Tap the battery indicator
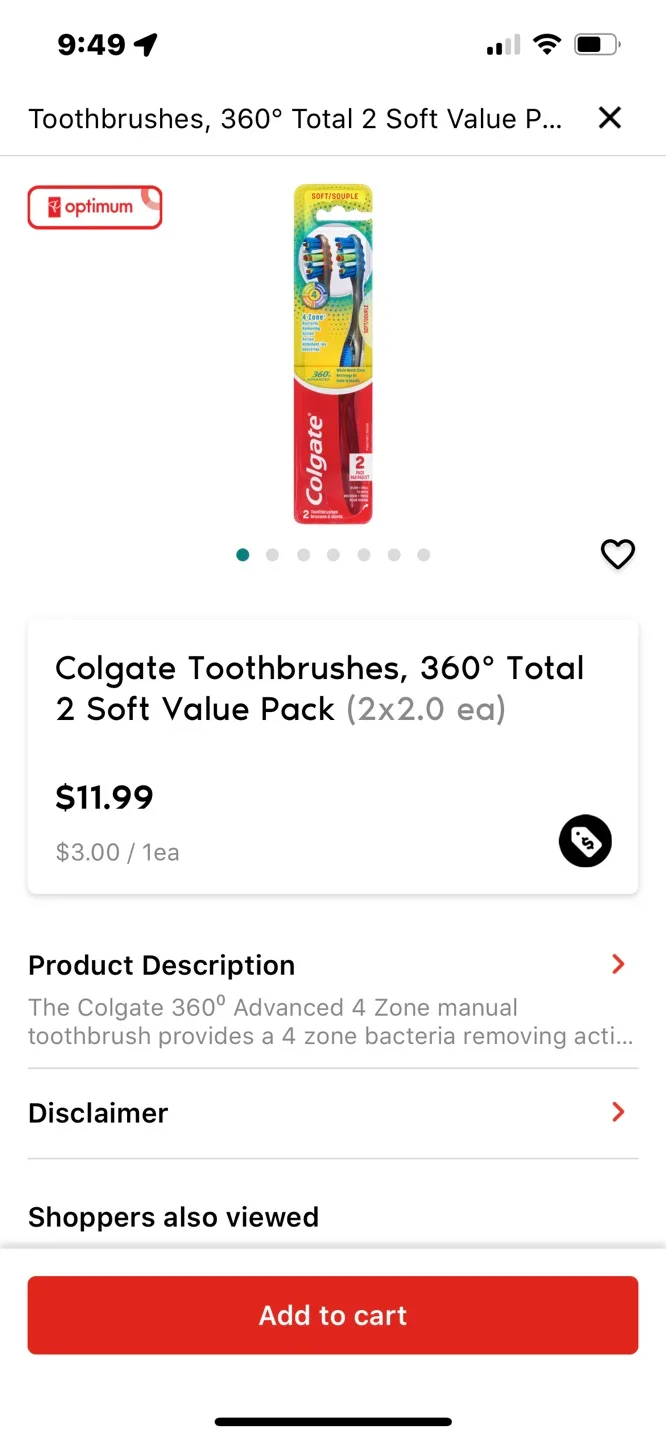 pos(594,44)
